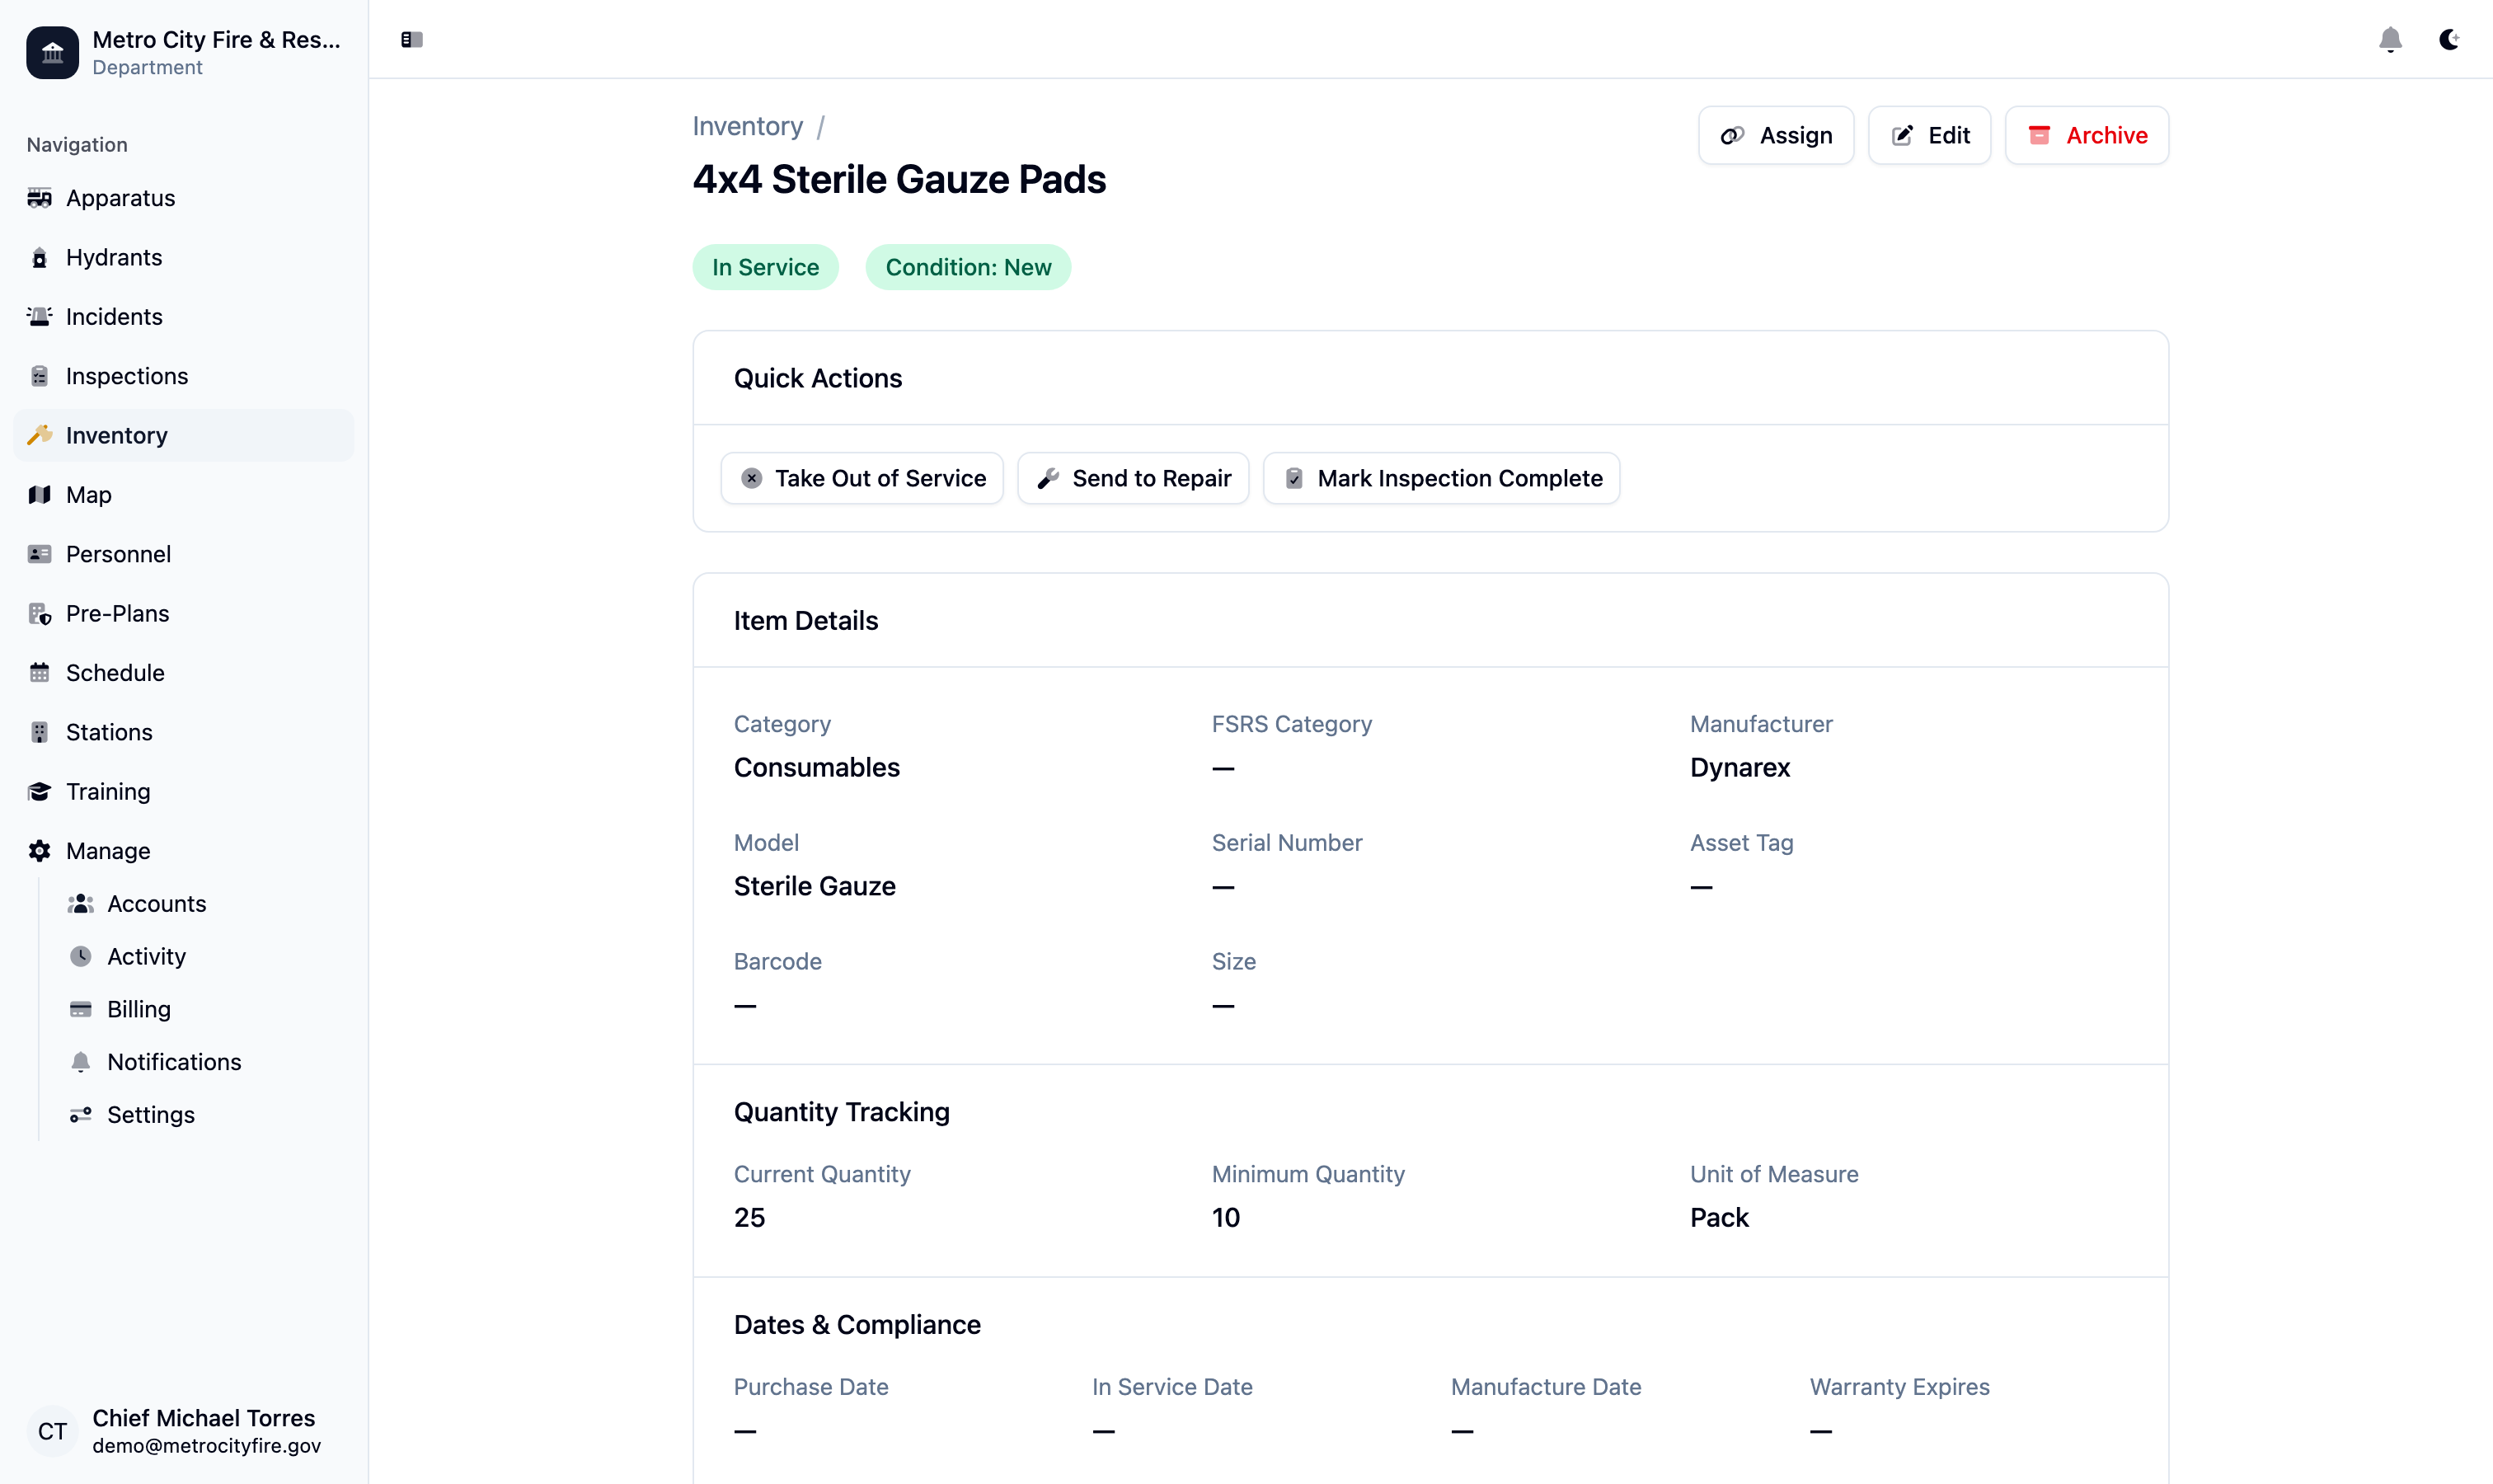Screen dimensions: 2493x1484
Task: Click the Pre-Plans building icon
Action: point(40,614)
